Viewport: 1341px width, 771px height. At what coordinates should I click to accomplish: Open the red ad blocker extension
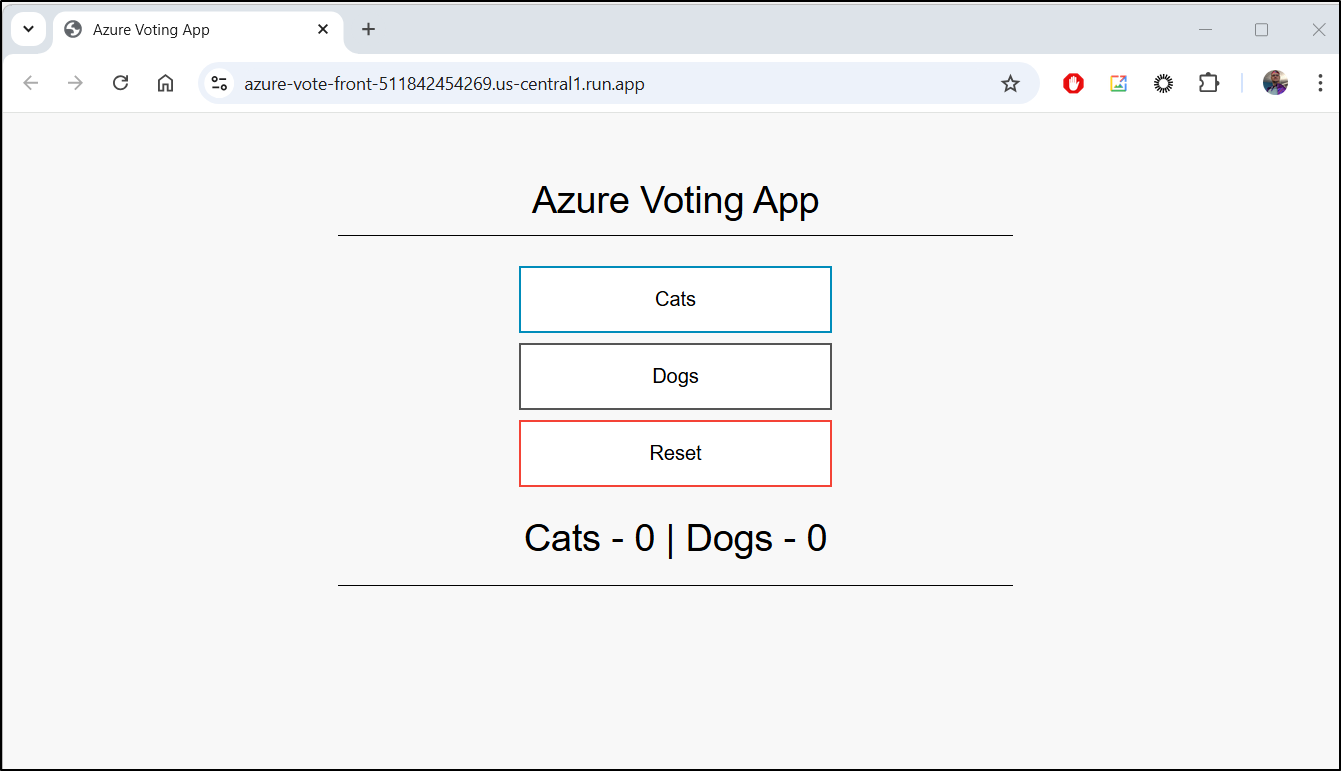(1074, 84)
